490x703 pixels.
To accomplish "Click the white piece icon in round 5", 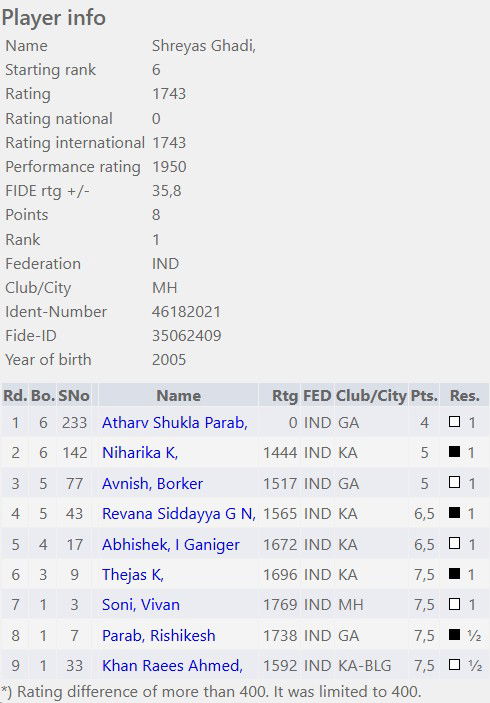I will click(455, 543).
